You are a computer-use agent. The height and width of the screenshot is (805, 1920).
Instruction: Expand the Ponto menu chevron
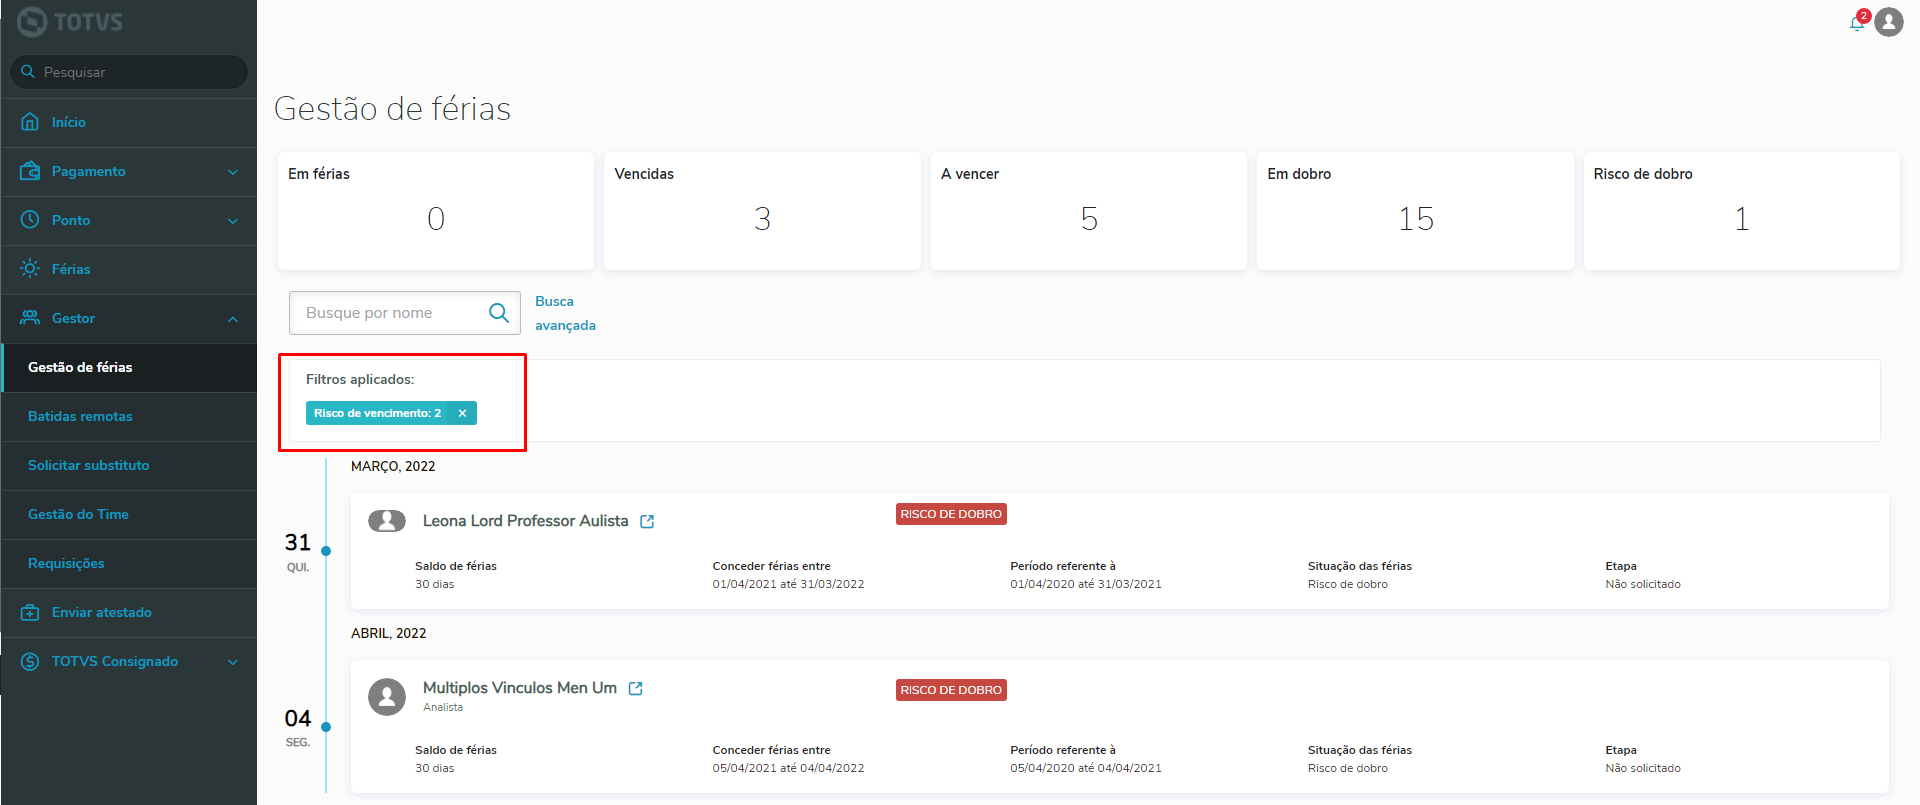pyautogui.click(x=233, y=221)
